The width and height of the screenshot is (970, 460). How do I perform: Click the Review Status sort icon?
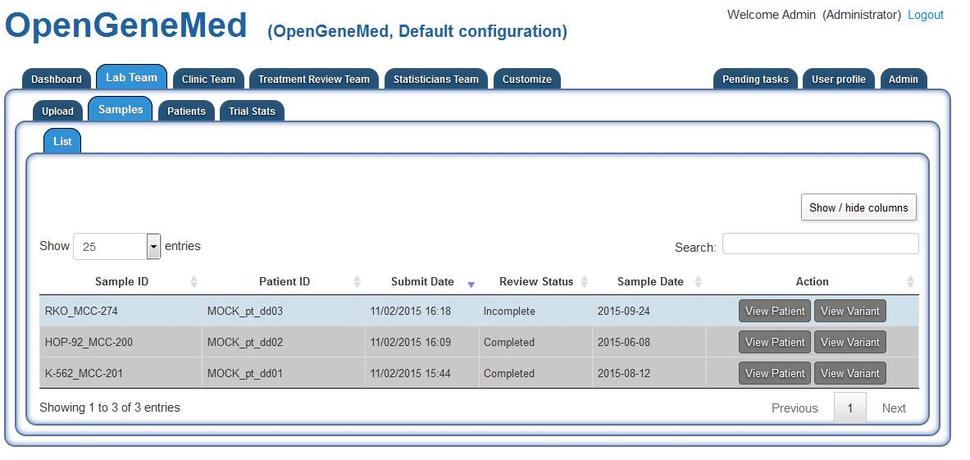(584, 282)
